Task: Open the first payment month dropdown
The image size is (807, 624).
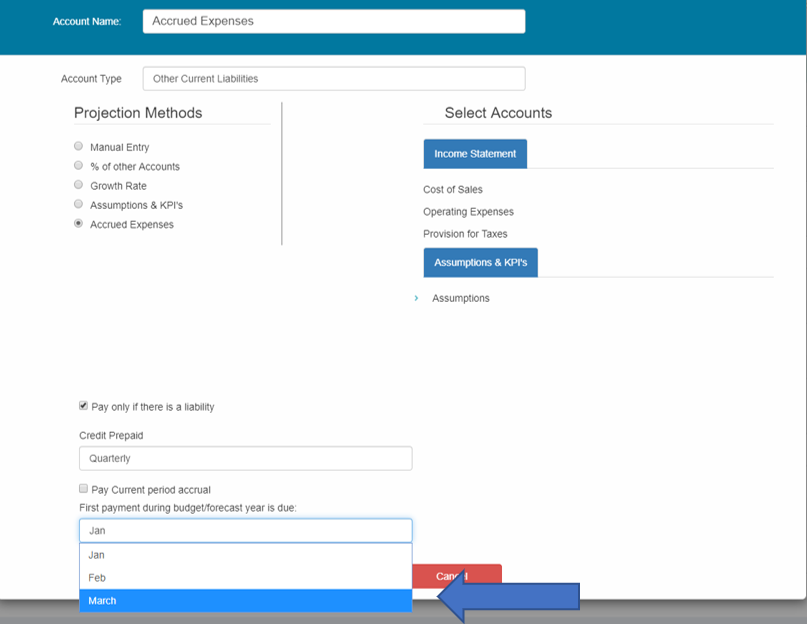Action: (245, 530)
